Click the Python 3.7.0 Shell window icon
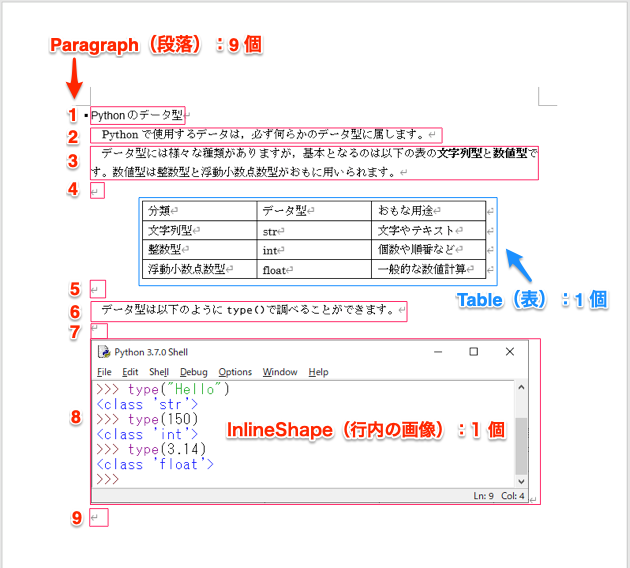Screen dimensions: 630x568 (104, 352)
